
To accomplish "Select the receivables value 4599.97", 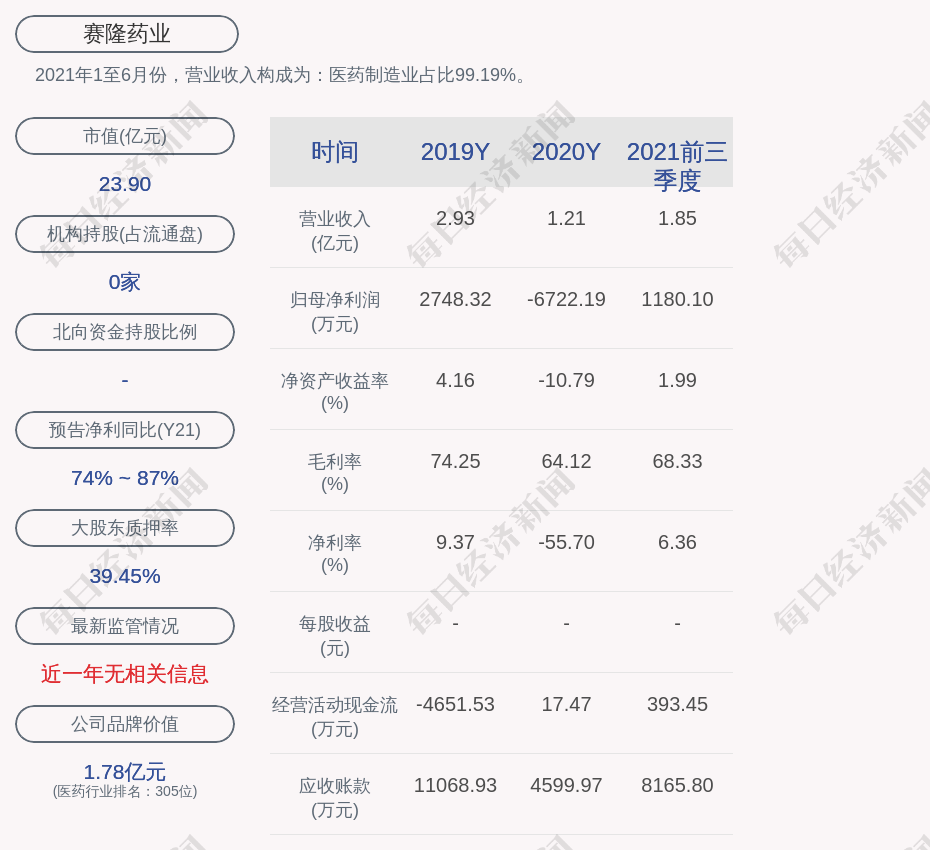I will [x=566, y=785].
